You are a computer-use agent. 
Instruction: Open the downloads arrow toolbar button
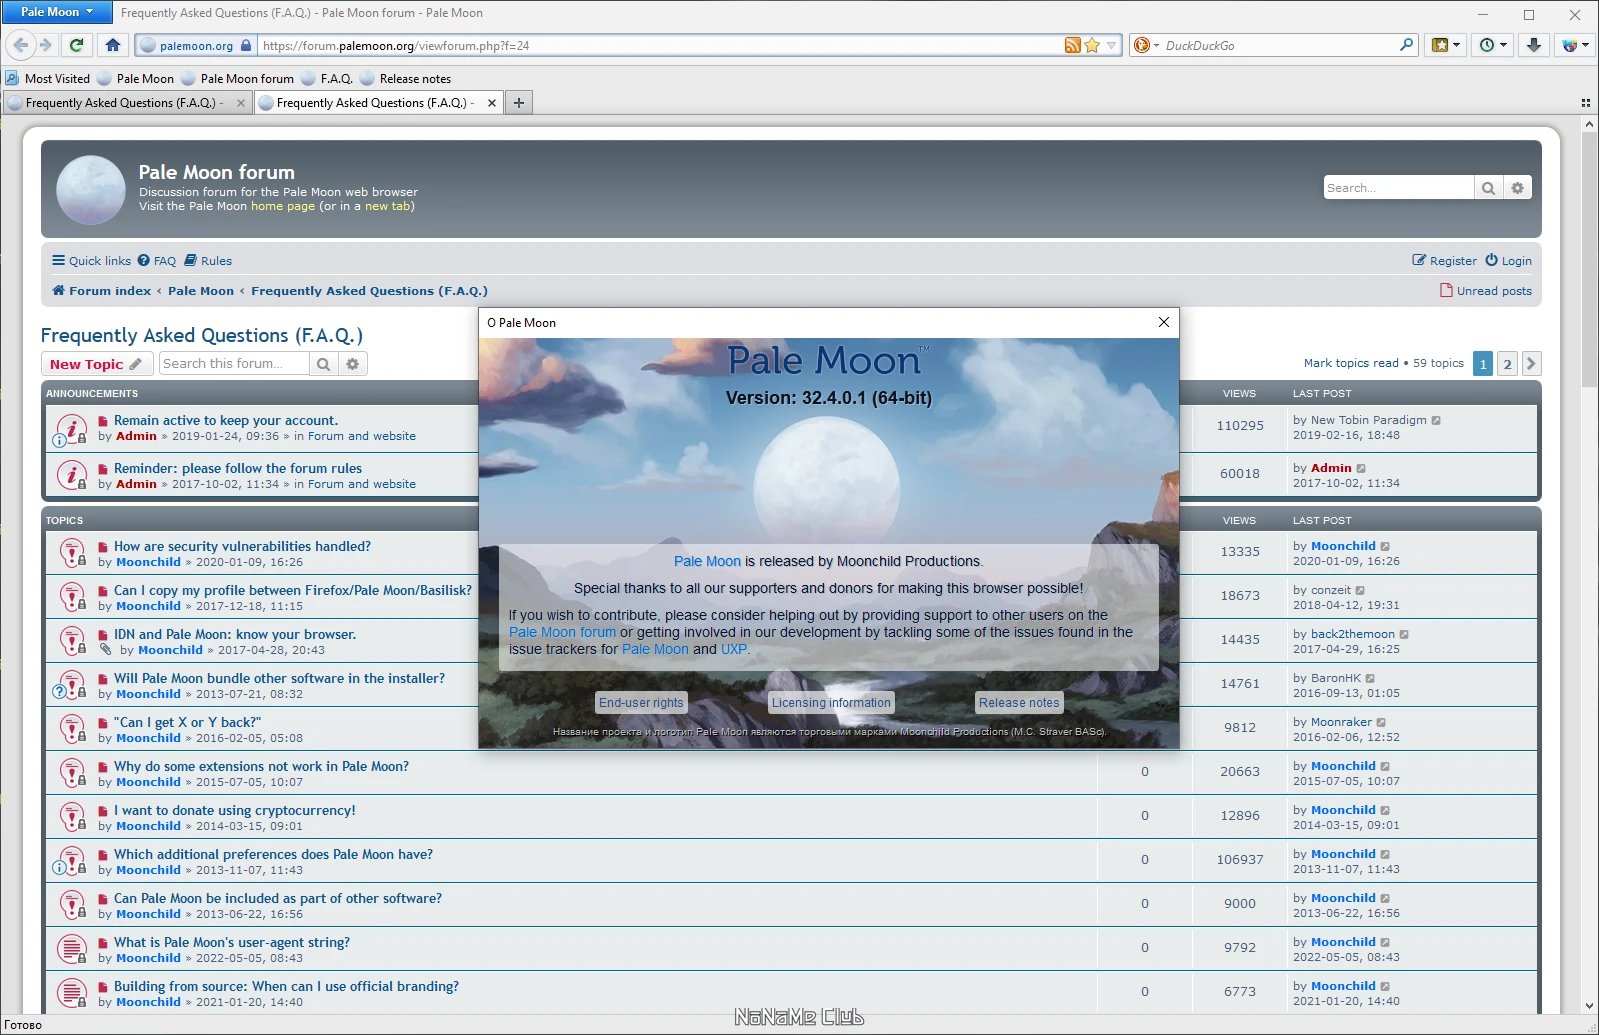(x=1533, y=45)
